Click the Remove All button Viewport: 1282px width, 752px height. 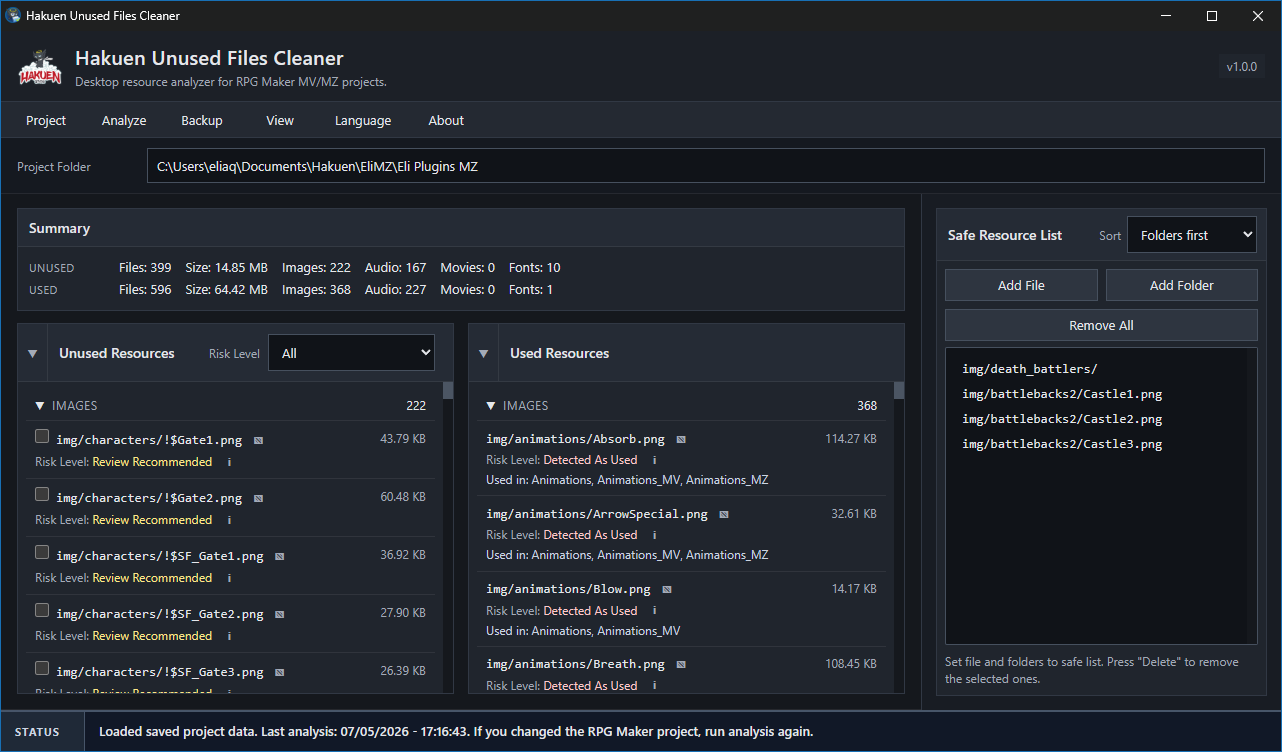(1101, 325)
